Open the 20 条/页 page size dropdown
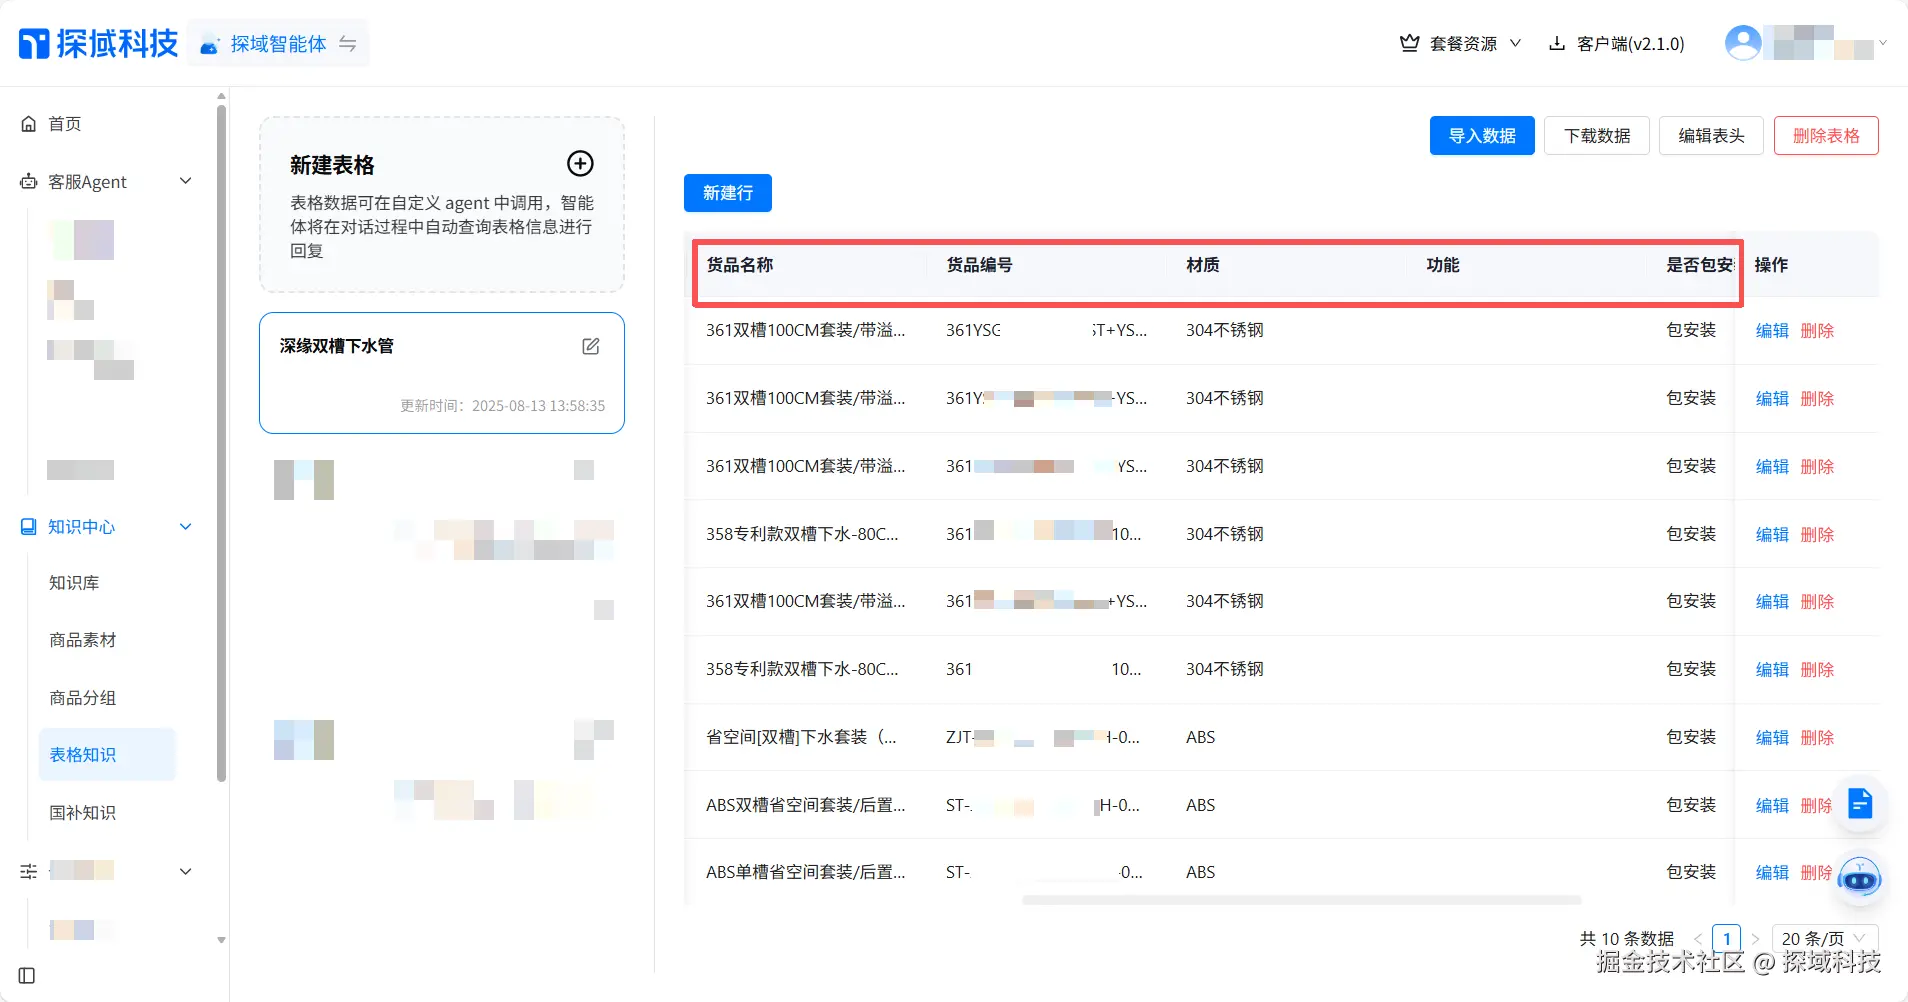This screenshot has height=1002, width=1908. pos(1825,939)
